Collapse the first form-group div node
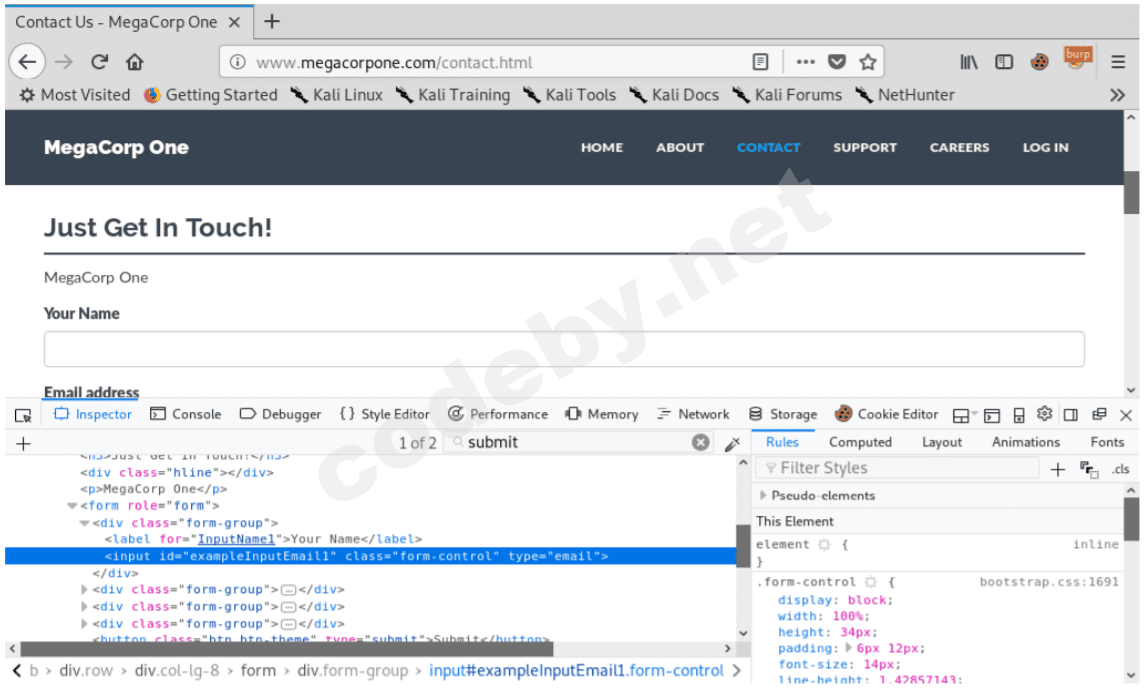 click(84, 523)
